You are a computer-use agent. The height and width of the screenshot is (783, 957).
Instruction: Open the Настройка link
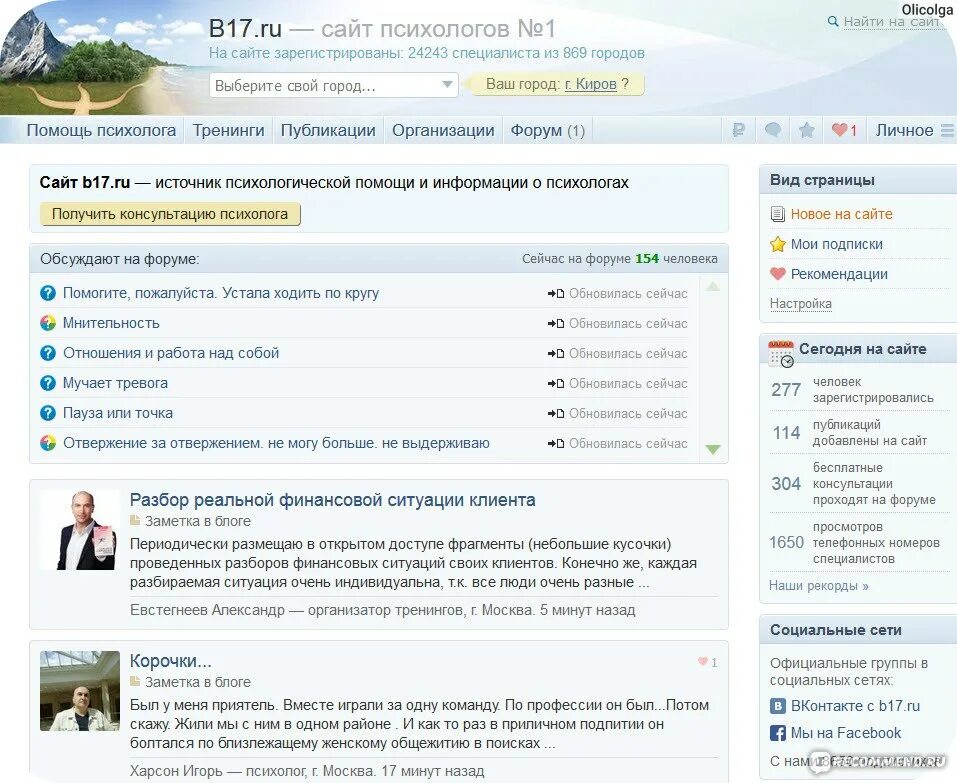(x=800, y=303)
